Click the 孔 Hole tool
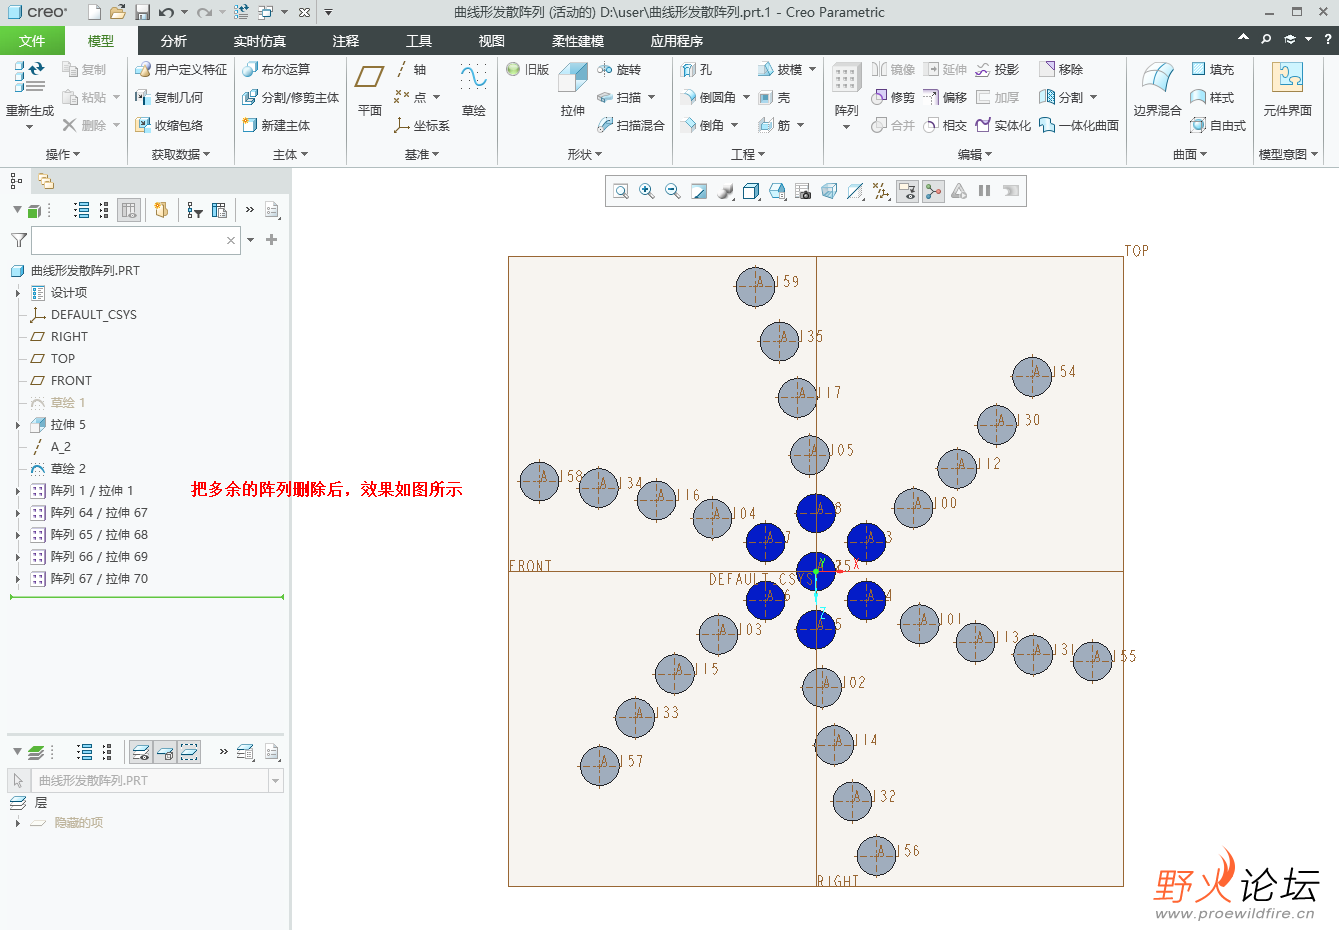This screenshot has height=930, width=1339. [x=697, y=69]
